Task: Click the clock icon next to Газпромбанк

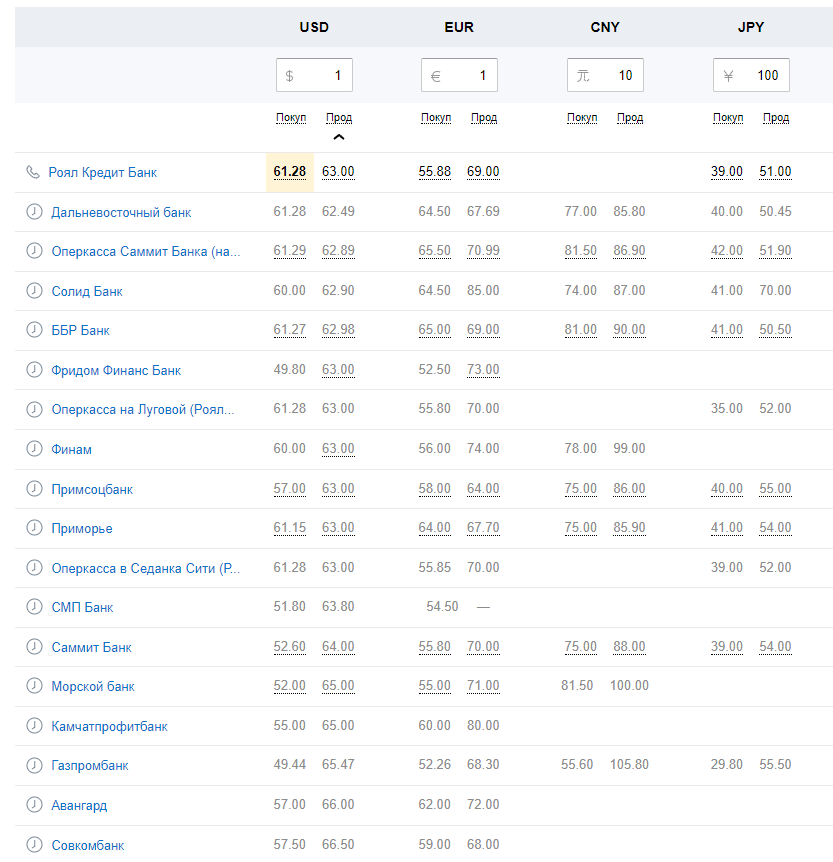Action: coord(34,765)
